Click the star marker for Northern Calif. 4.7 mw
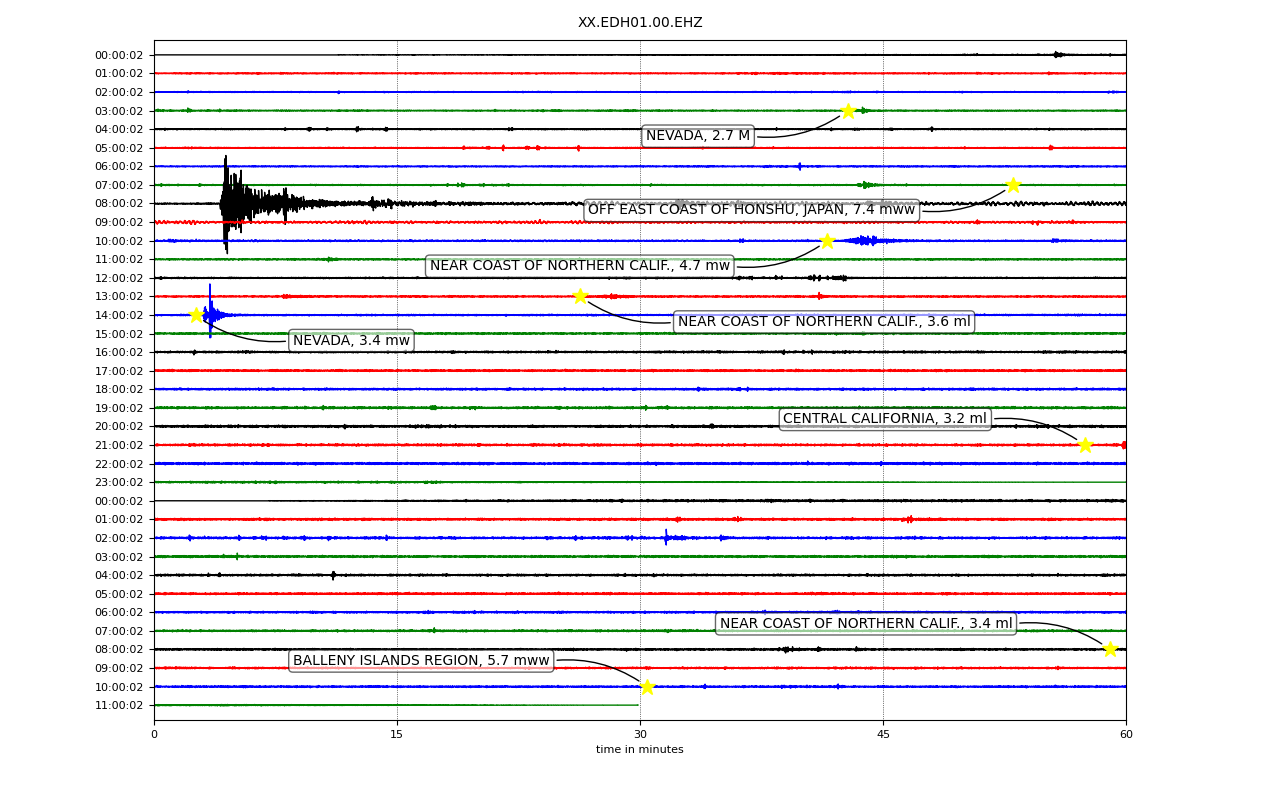The width and height of the screenshot is (1280, 800). (x=827, y=241)
